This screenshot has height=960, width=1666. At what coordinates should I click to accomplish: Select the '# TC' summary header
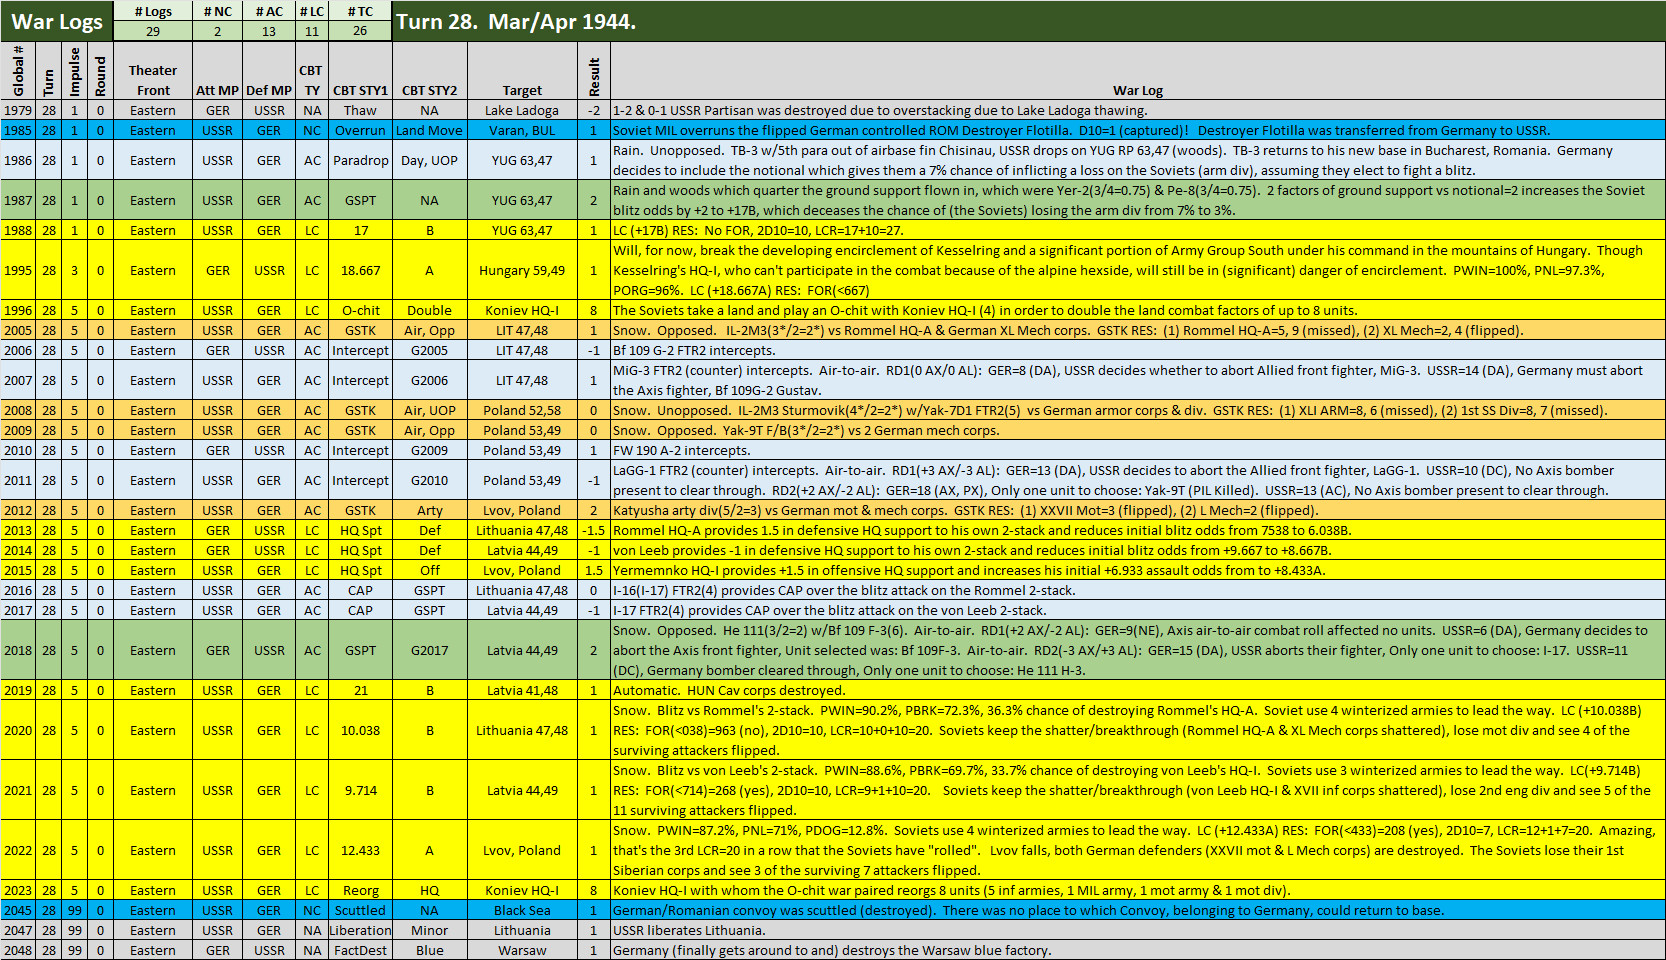(x=360, y=11)
